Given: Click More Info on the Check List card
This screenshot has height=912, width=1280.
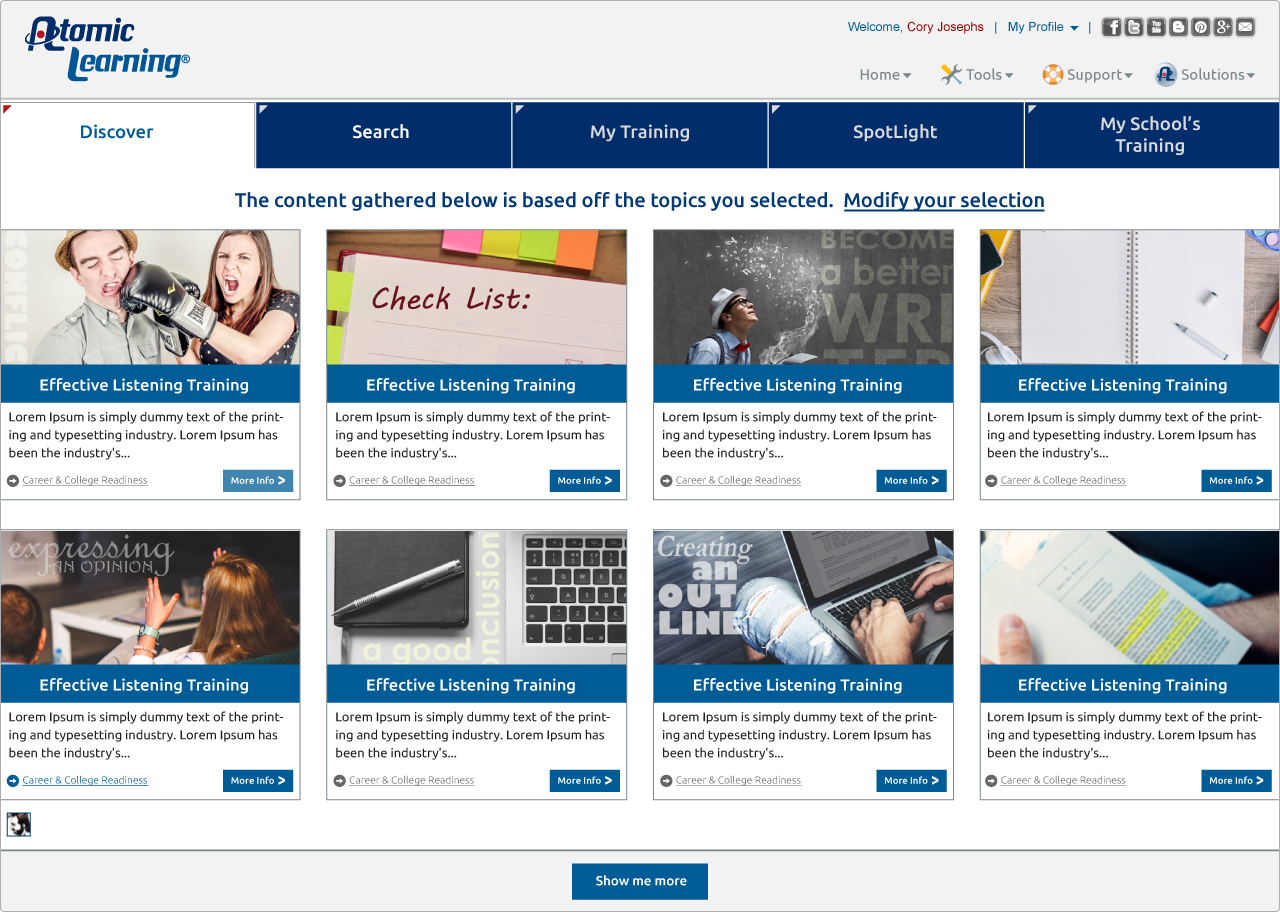Looking at the screenshot, I should point(584,481).
